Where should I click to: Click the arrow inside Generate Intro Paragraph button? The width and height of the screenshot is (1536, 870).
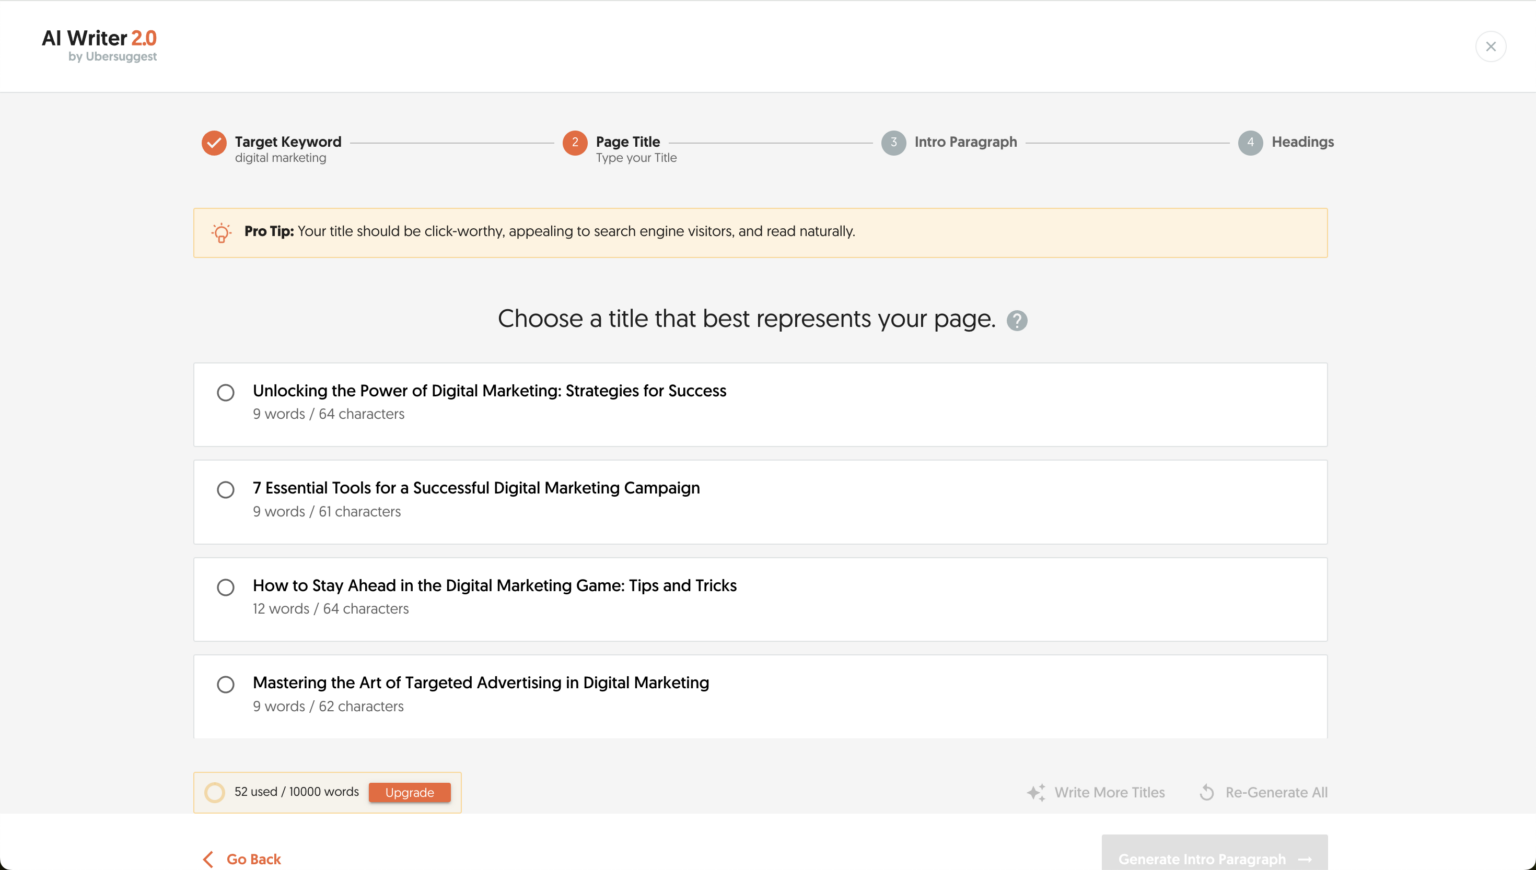[1305, 859]
